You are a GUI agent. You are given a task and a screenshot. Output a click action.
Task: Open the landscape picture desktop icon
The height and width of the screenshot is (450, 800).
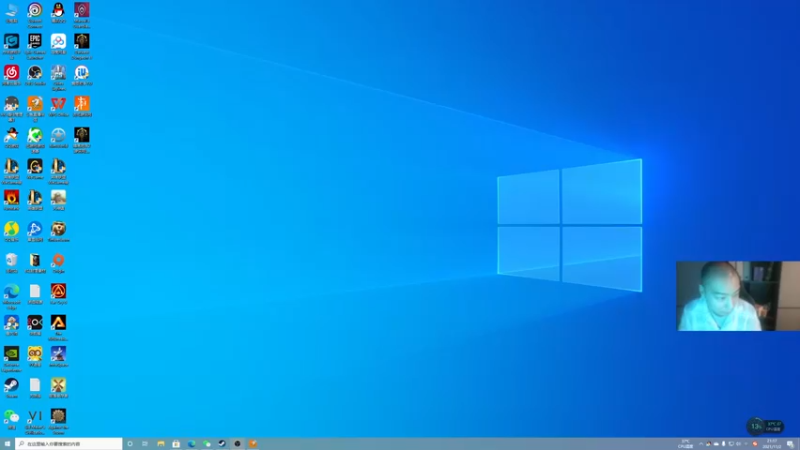coord(58,200)
